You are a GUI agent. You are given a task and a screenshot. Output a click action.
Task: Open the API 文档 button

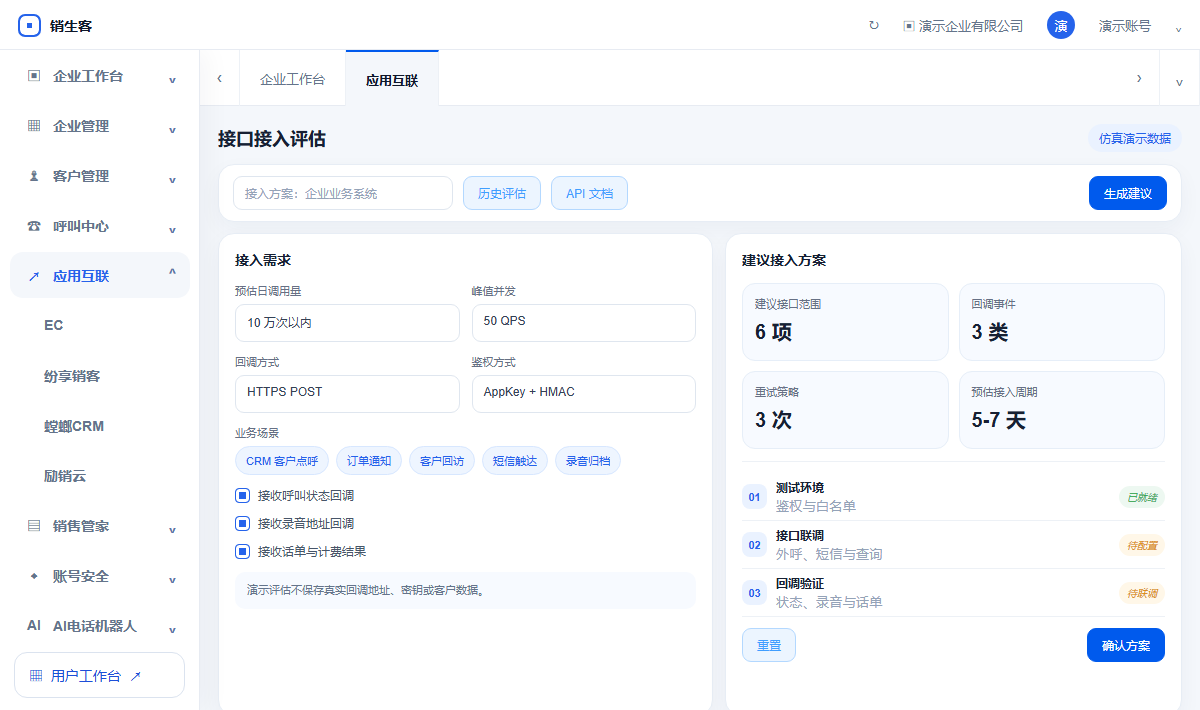click(589, 193)
